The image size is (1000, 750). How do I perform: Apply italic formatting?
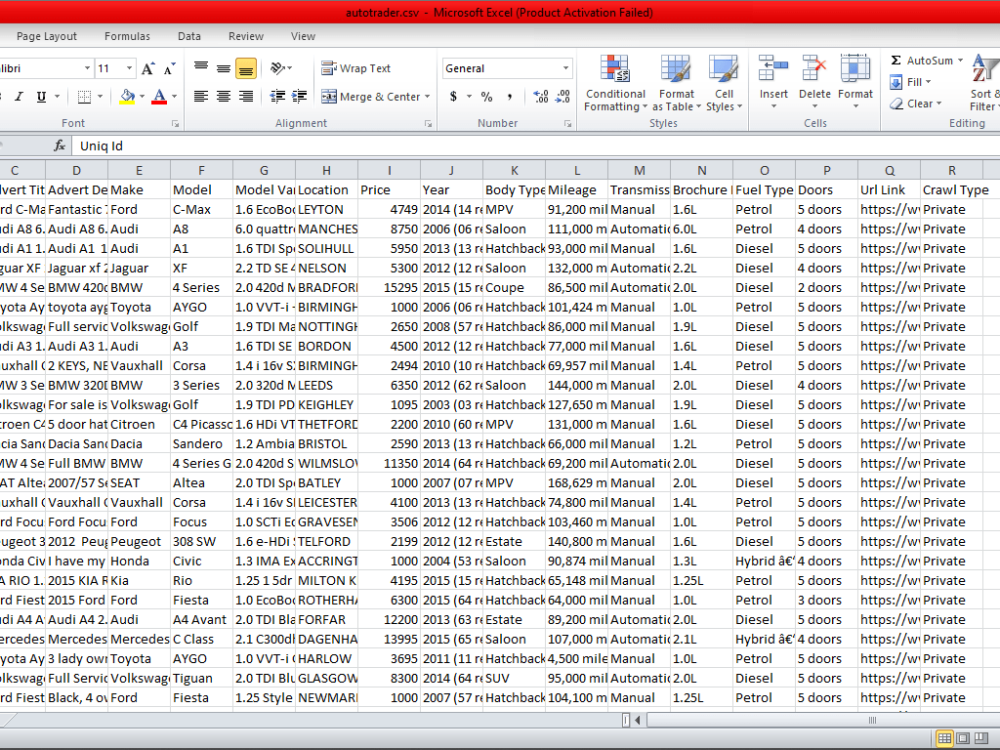[x=18, y=96]
